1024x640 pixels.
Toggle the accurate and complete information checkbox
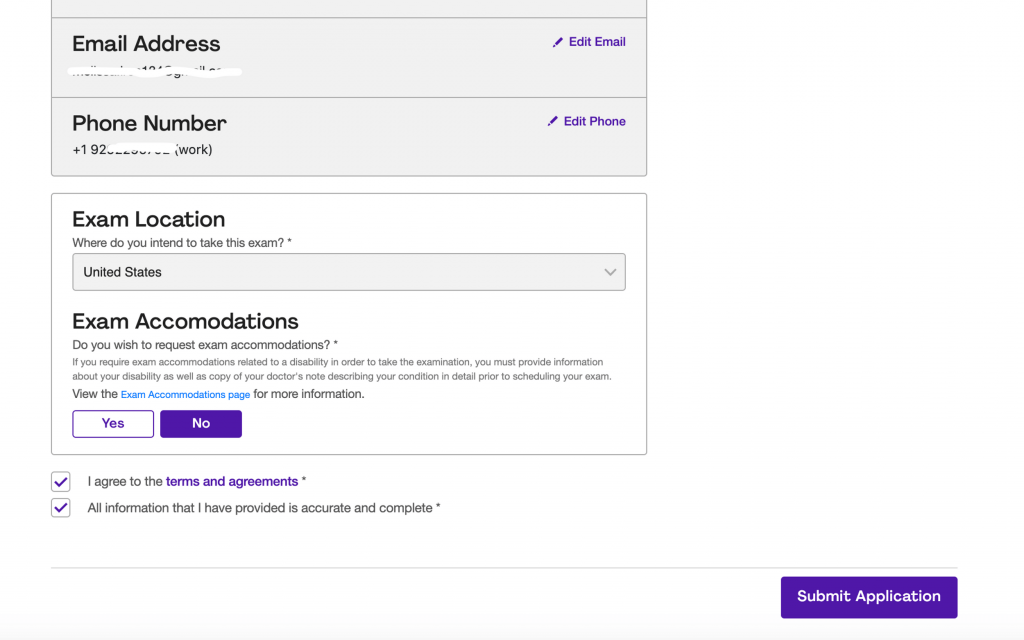click(x=61, y=508)
